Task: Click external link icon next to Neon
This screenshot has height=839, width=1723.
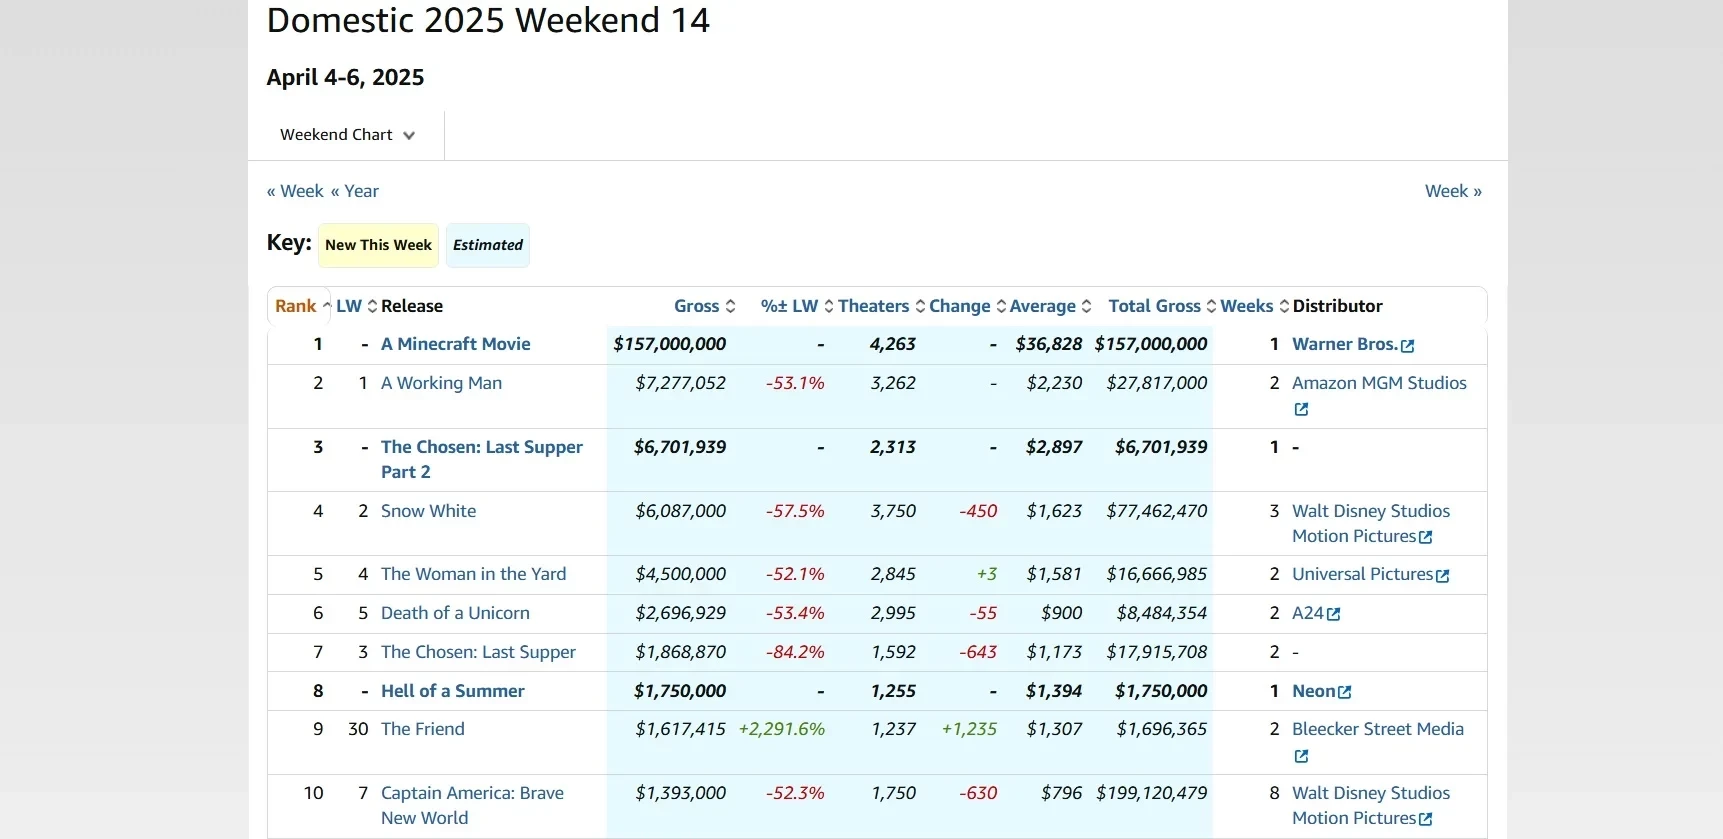Action: coord(1345,692)
